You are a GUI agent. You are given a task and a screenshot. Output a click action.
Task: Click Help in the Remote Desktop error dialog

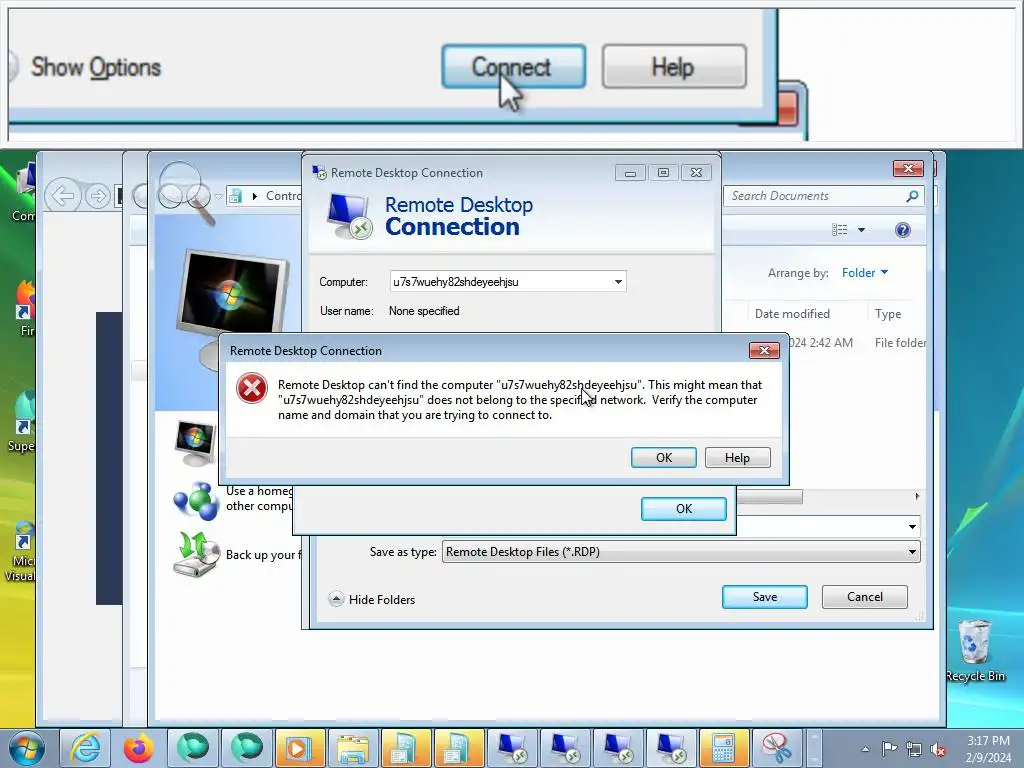(737, 458)
